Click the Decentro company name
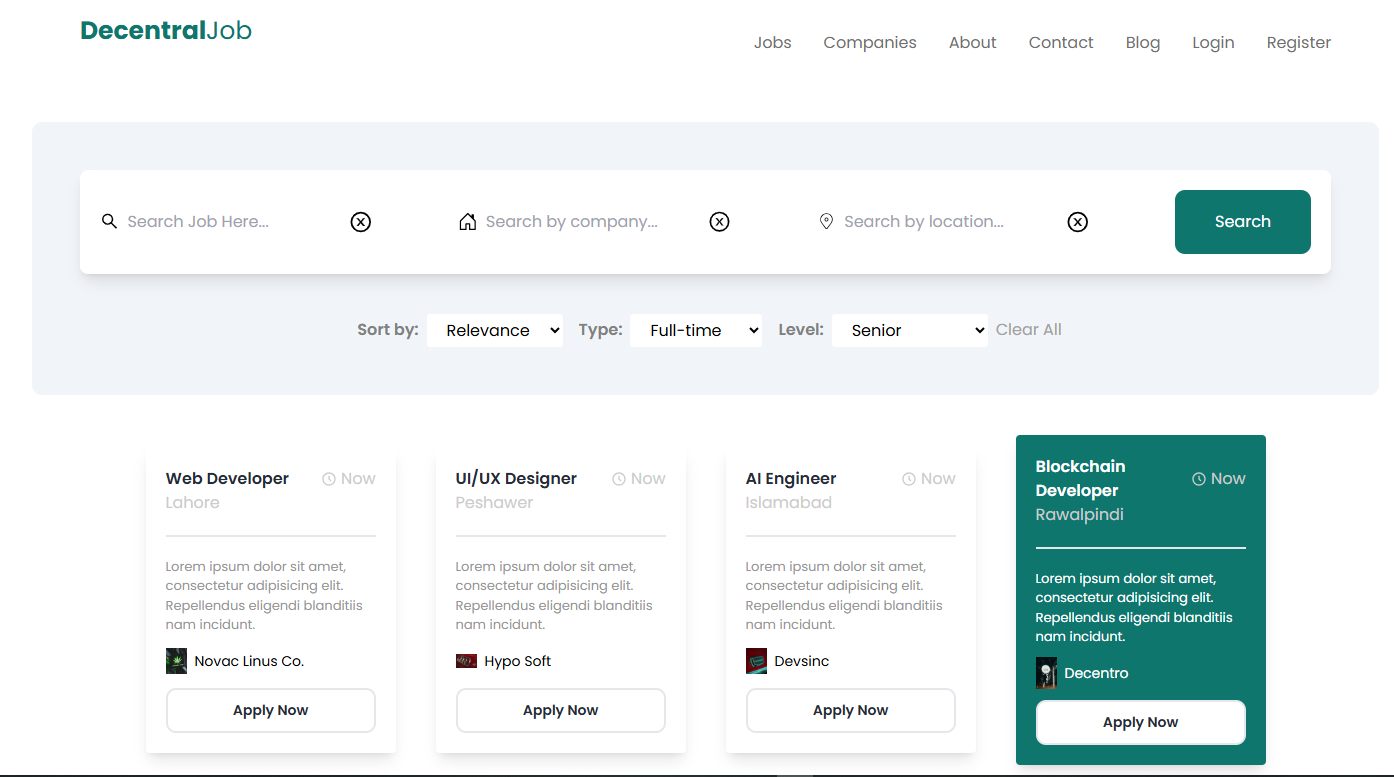 click(1097, 673)
